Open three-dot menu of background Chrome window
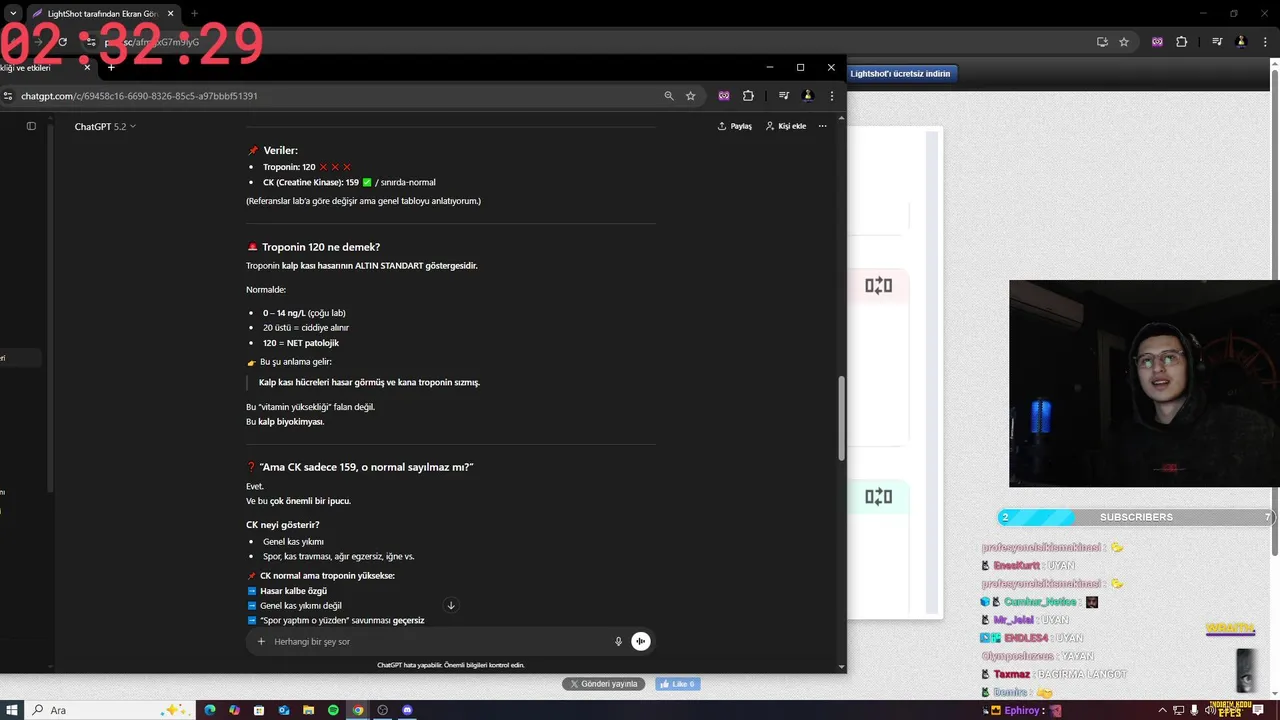Screen dimensions: 1280x720 tap(1265, 42)
